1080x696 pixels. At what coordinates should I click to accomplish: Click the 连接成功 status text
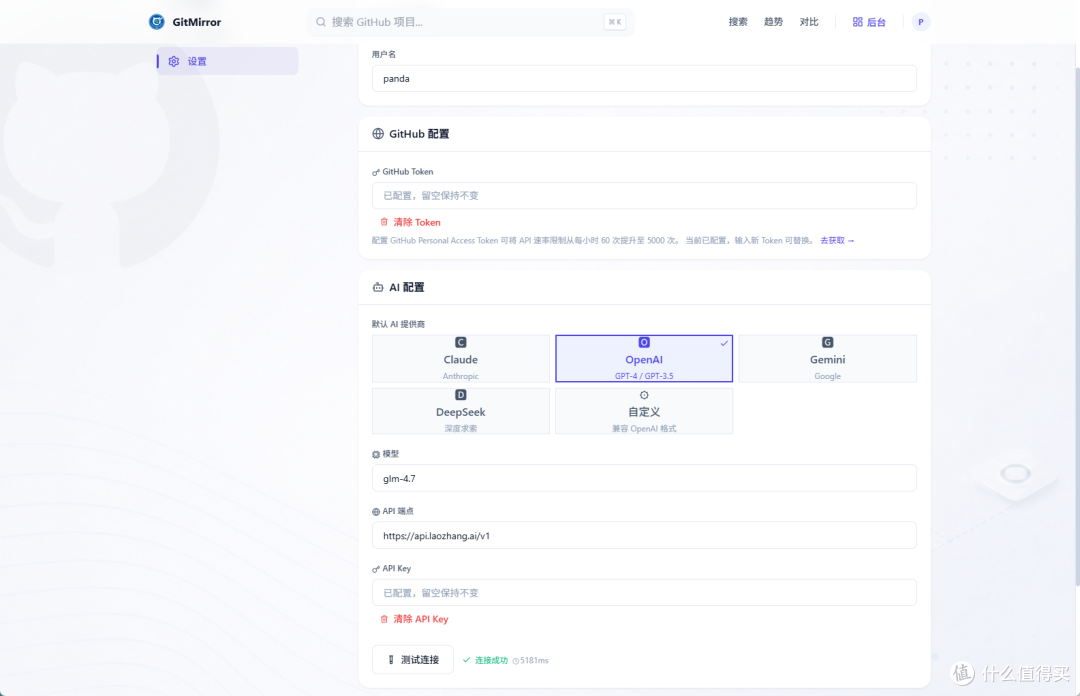point(491,660)
